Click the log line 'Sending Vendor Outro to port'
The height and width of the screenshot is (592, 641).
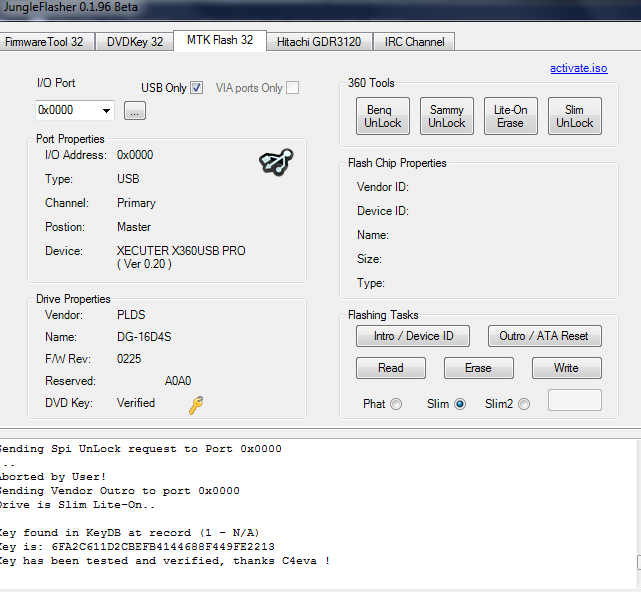[x=120, y=491]
